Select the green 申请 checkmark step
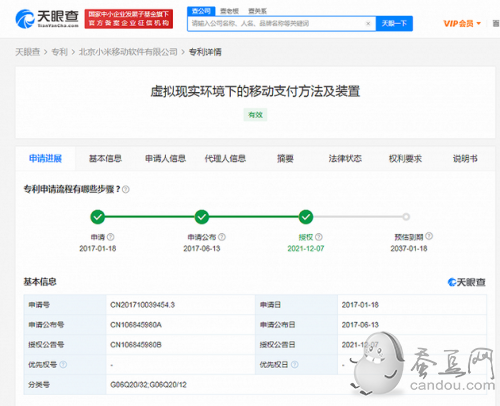This screenshot has width=500, height=406. click(x=98, y=217)
